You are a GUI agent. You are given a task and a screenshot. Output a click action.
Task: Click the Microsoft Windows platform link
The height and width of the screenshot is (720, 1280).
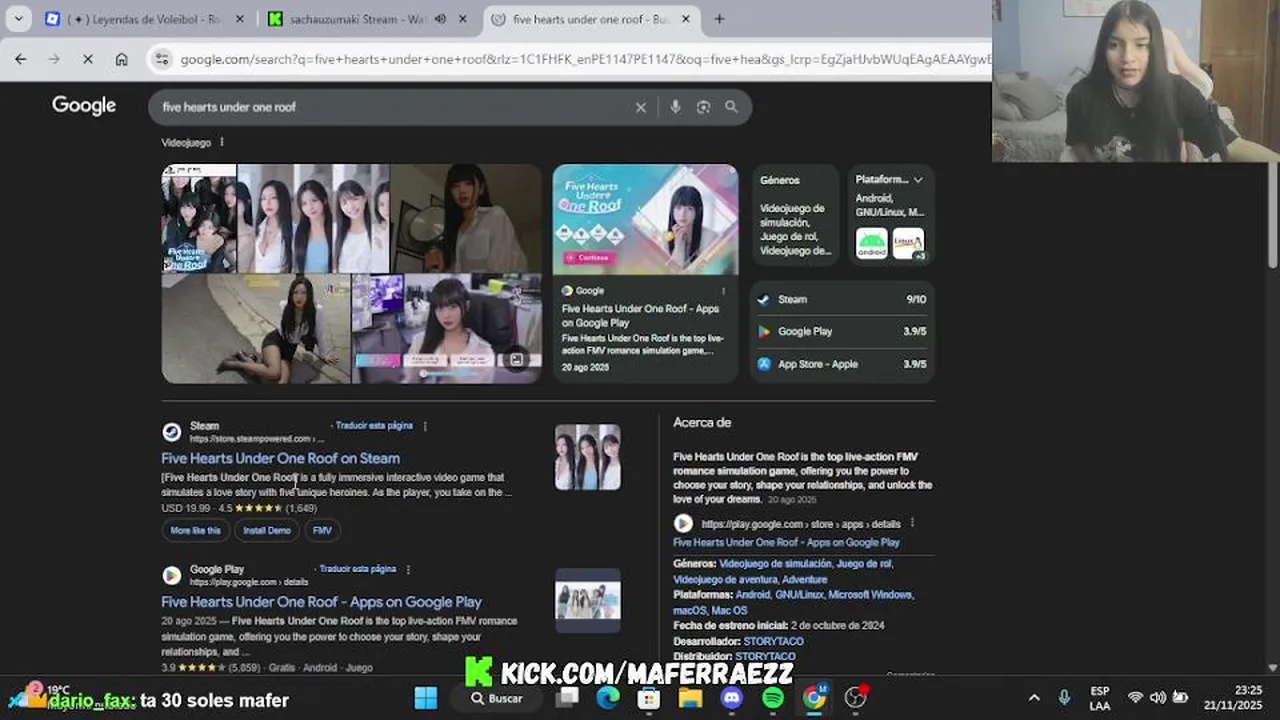(871, 595)
